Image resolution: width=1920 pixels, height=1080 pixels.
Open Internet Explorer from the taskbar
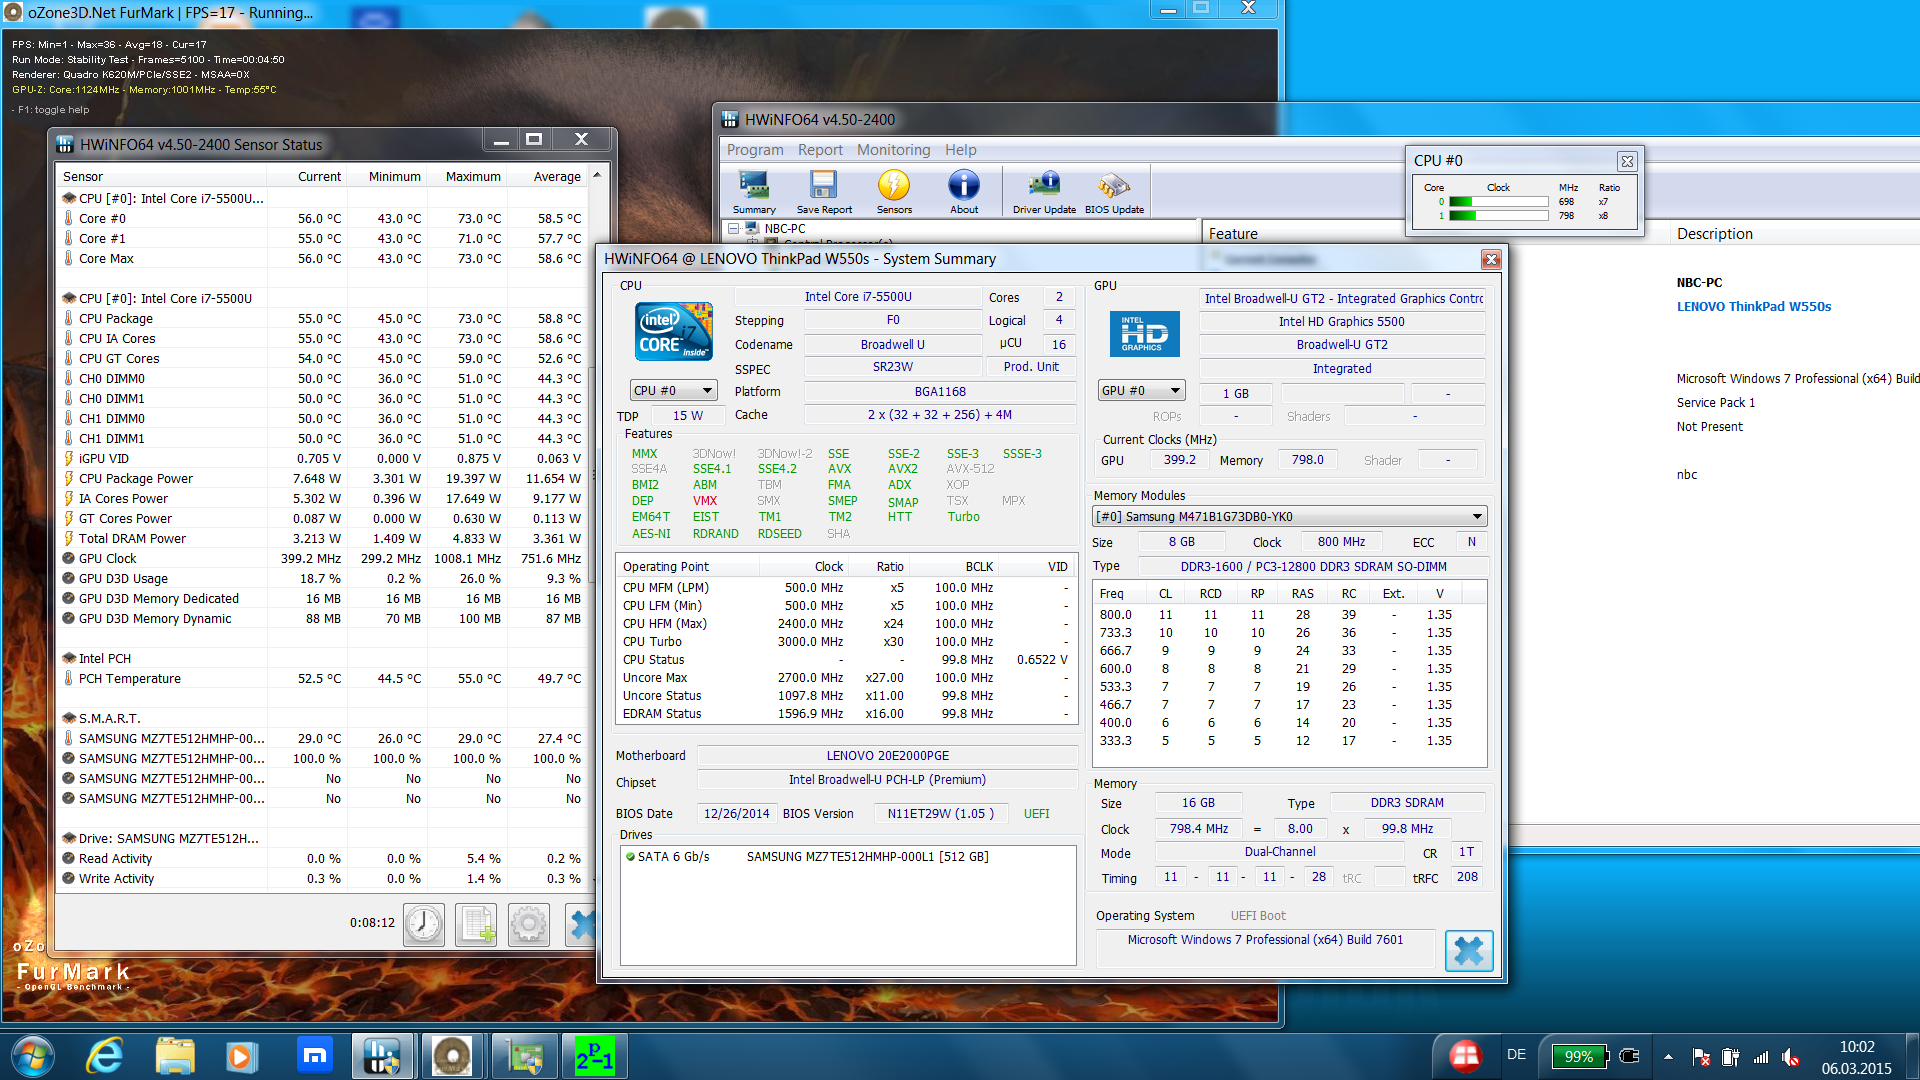coord(106,1056)
